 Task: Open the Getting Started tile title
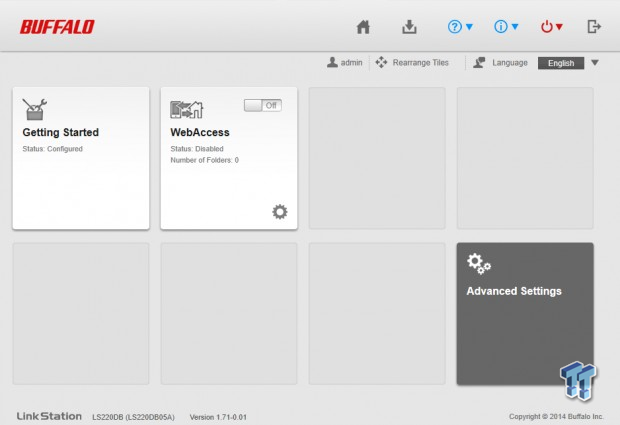pyautogui.click(x=60, y=132)
